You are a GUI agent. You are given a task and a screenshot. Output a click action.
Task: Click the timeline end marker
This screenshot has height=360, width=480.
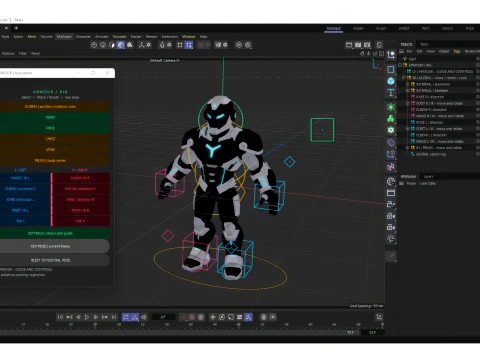382,324
